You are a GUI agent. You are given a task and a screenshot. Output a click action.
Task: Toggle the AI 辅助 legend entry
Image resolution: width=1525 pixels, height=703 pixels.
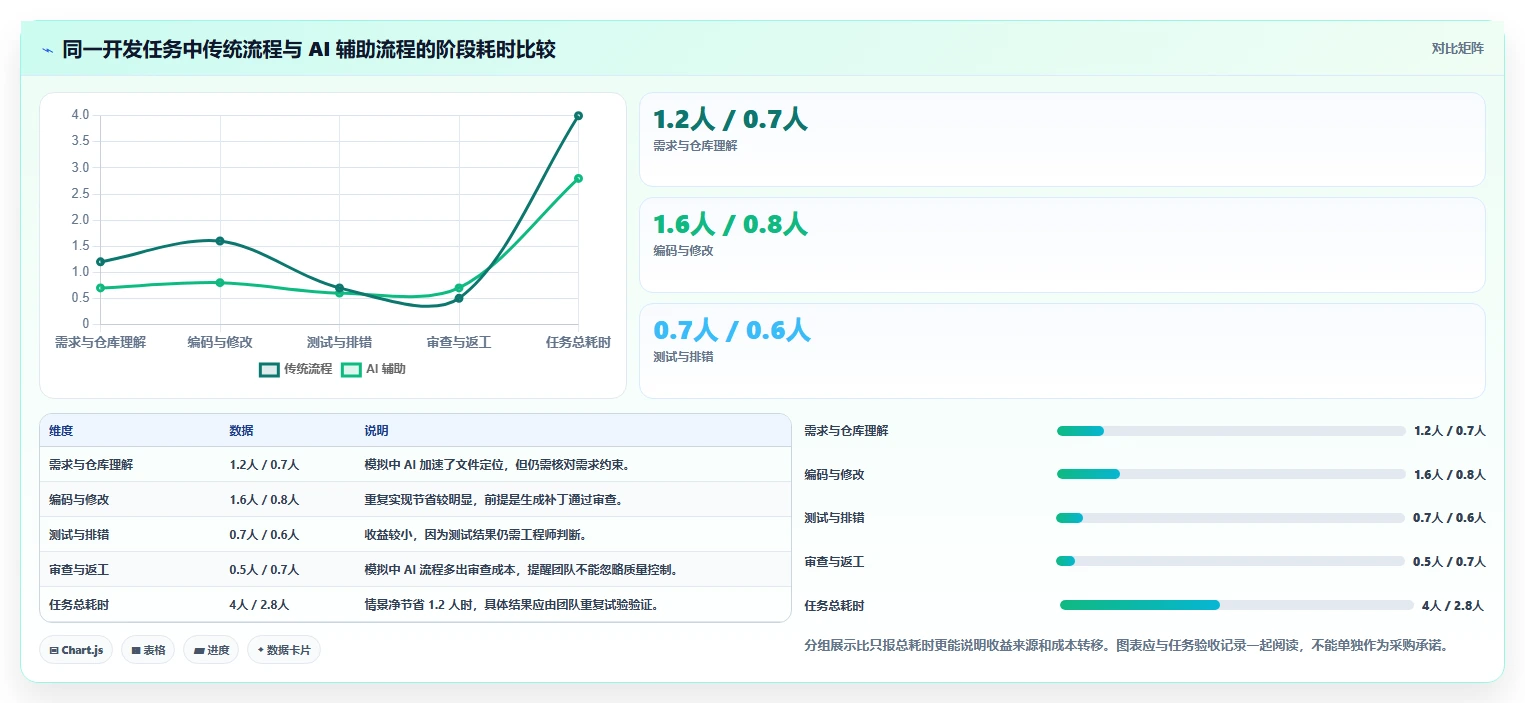tap(373, 369)
